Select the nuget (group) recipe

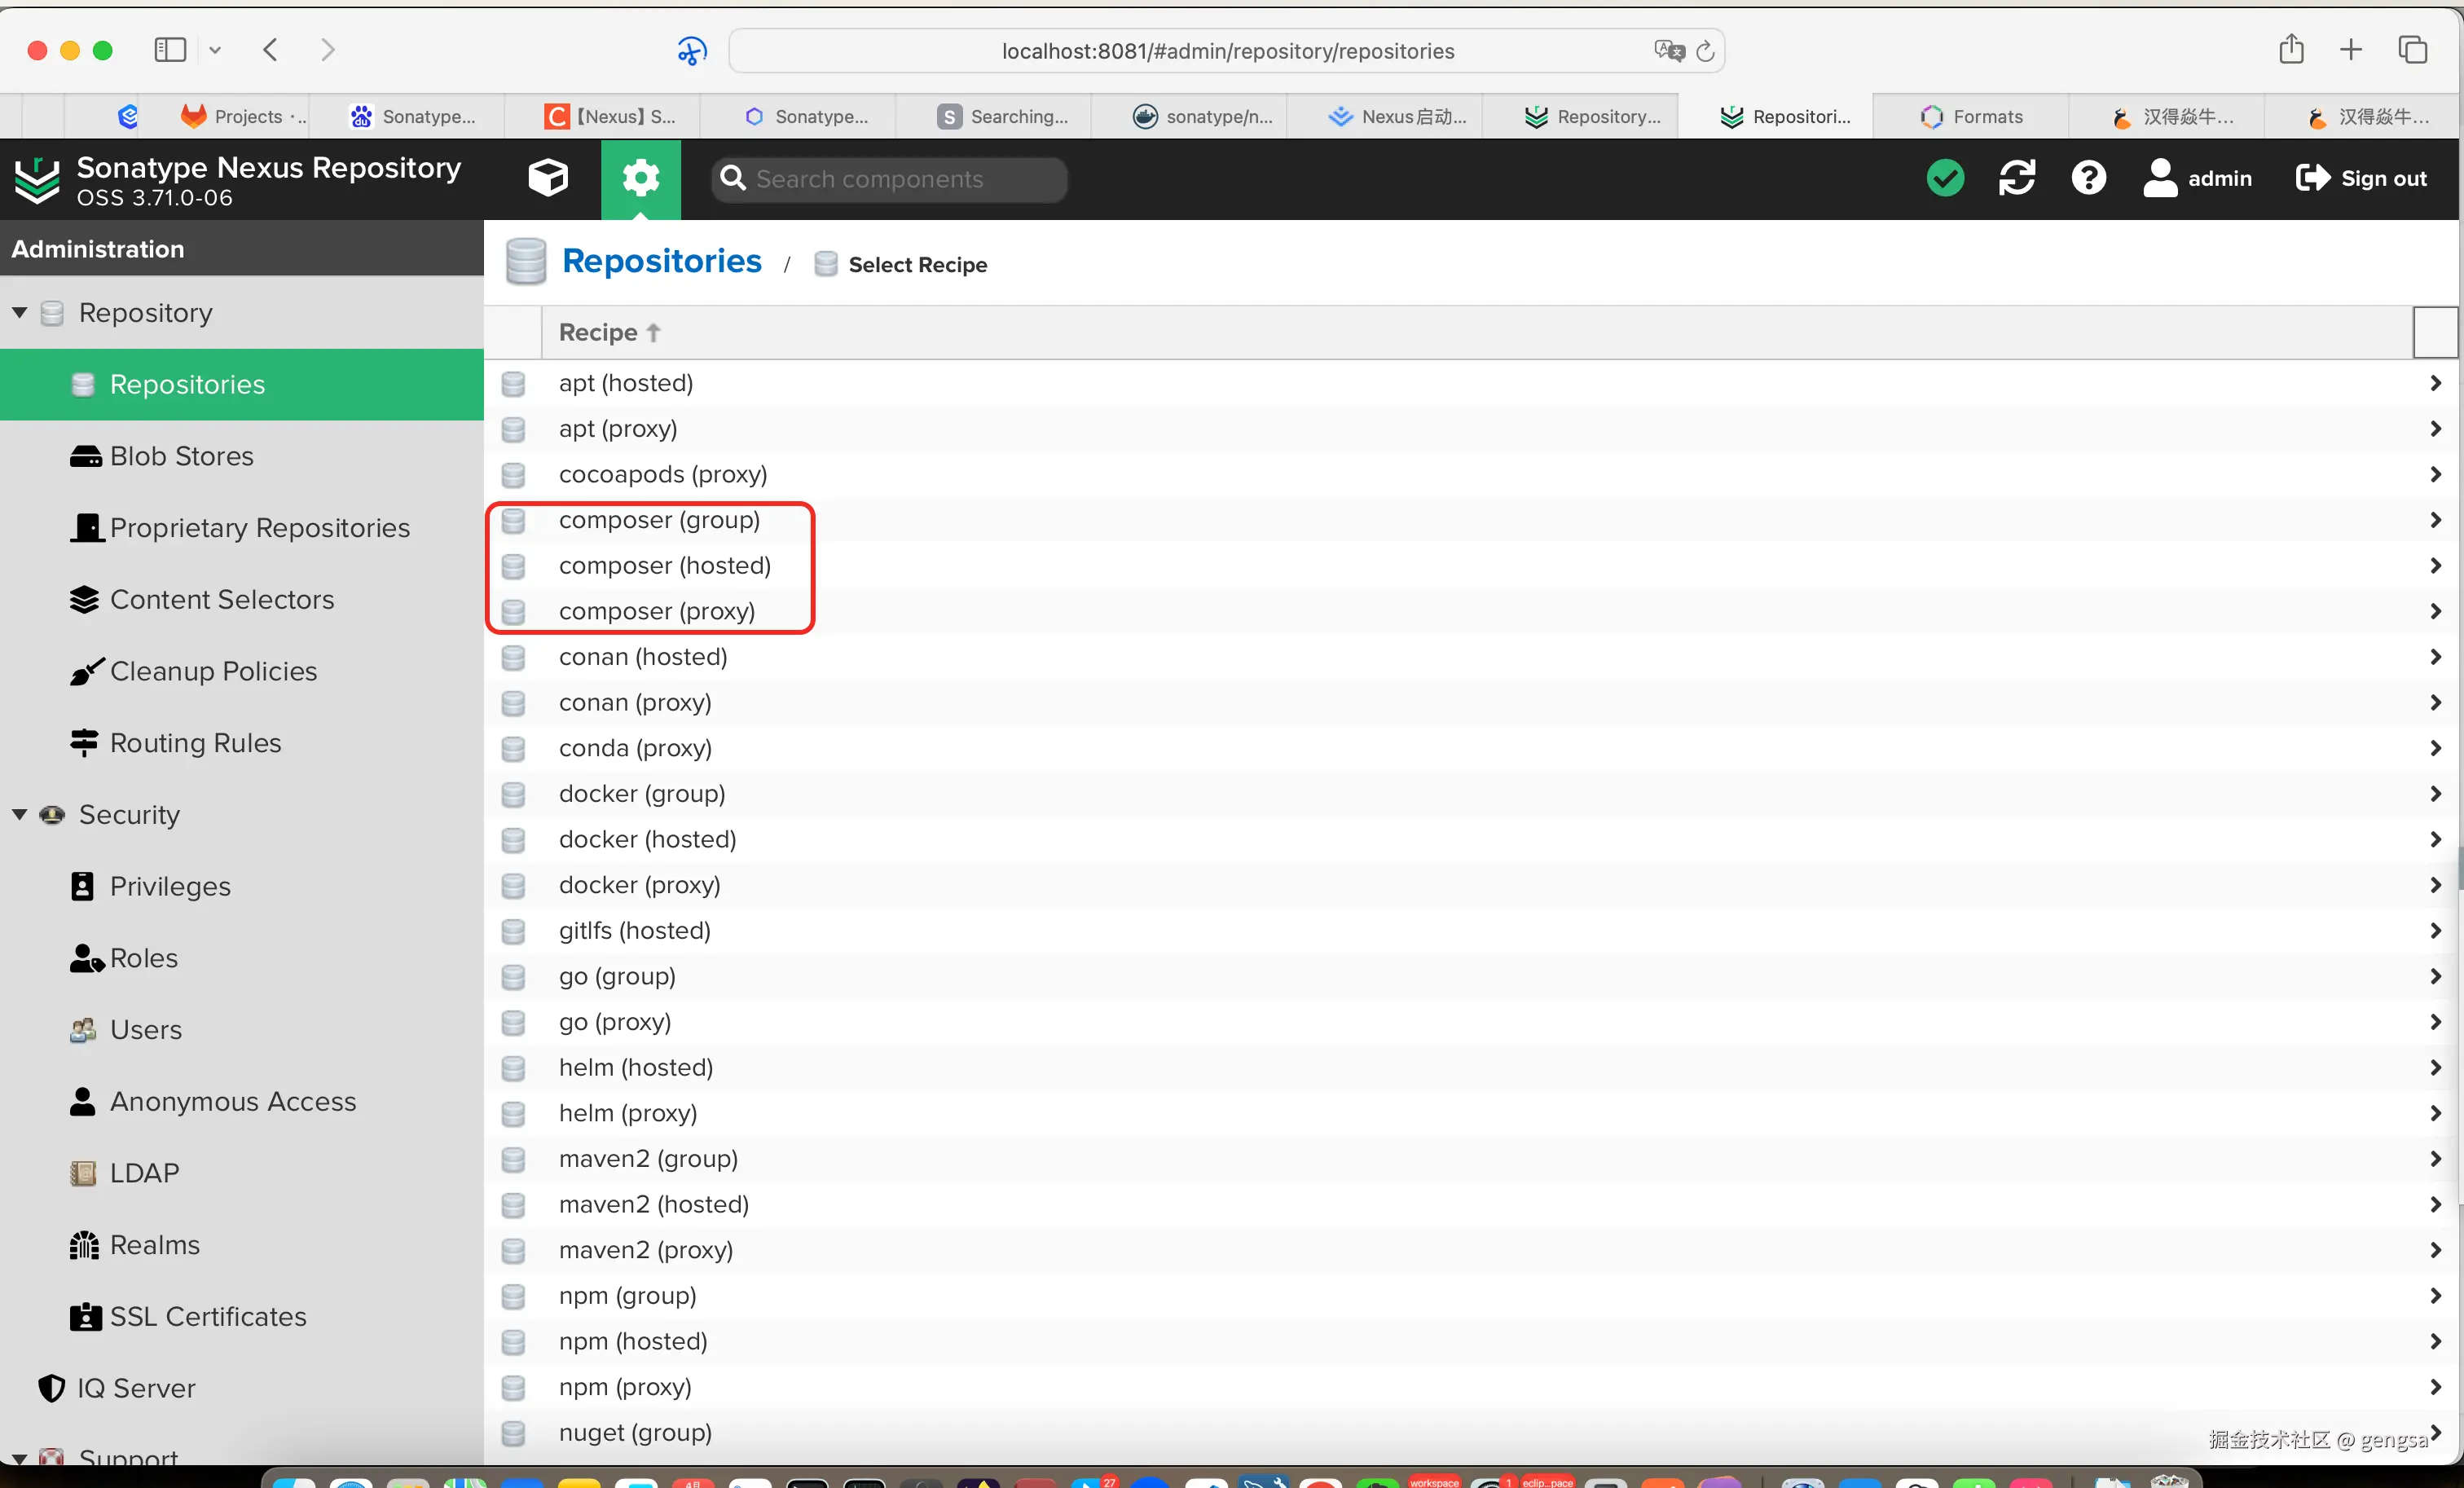1471,1433
